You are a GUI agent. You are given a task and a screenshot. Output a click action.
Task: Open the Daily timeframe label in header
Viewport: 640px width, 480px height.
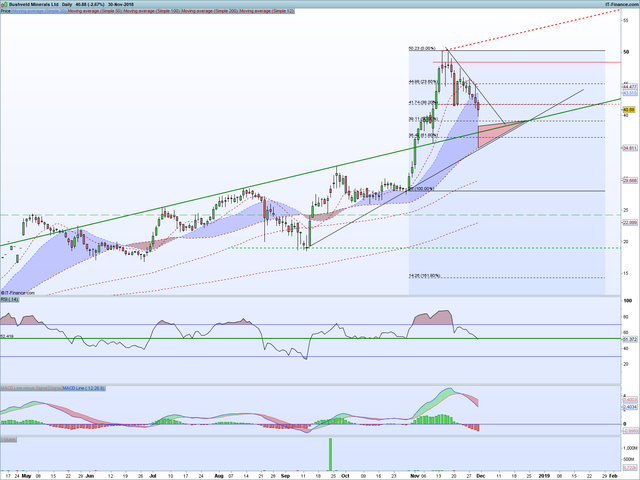(x=67, y=4)
